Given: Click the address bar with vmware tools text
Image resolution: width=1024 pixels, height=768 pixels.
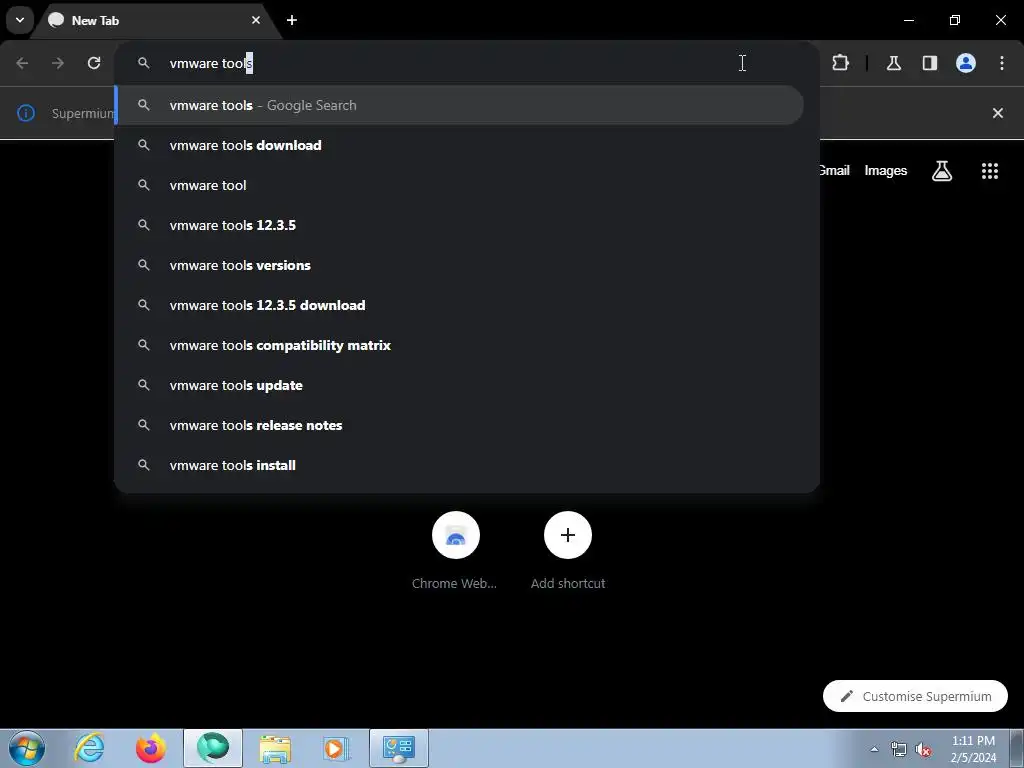Looking at the screenshot, I should coord(466,63).
